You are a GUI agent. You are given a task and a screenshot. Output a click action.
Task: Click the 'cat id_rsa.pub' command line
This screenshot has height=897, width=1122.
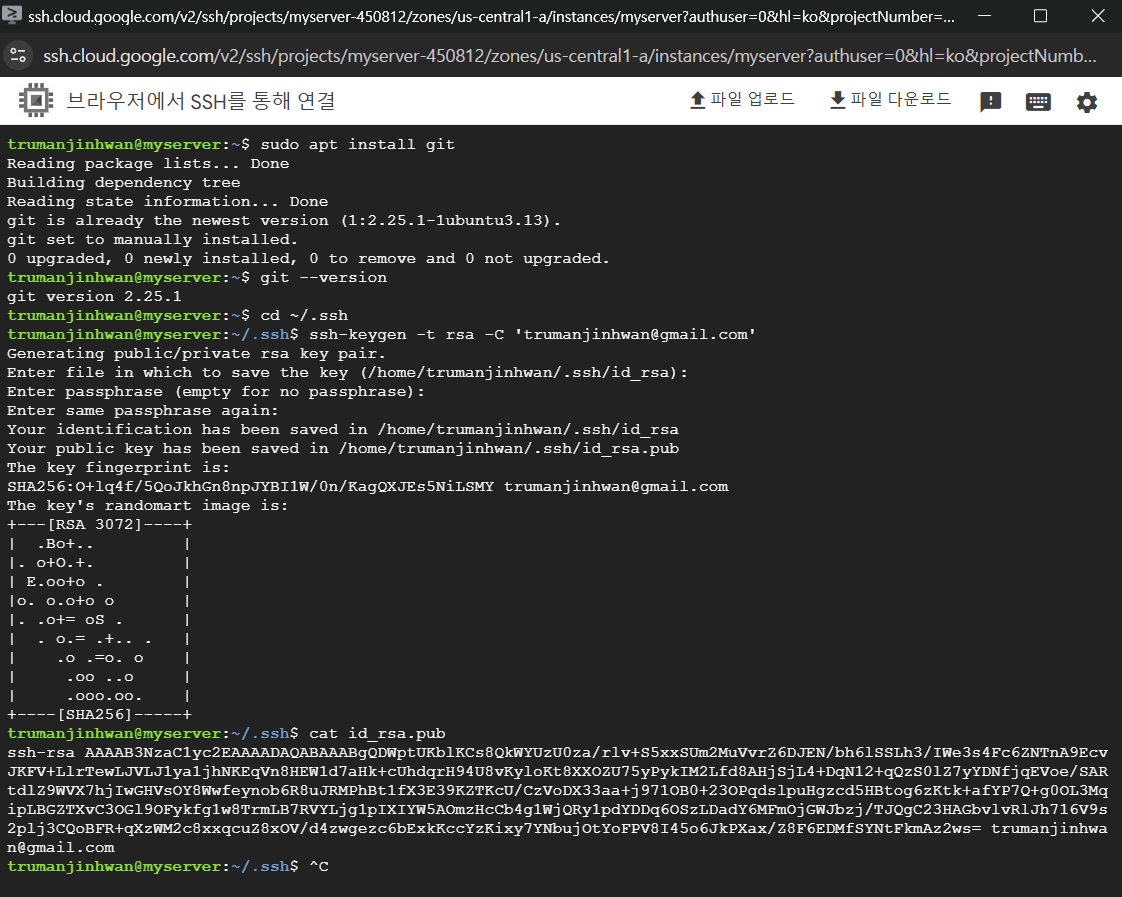point(377,733)
